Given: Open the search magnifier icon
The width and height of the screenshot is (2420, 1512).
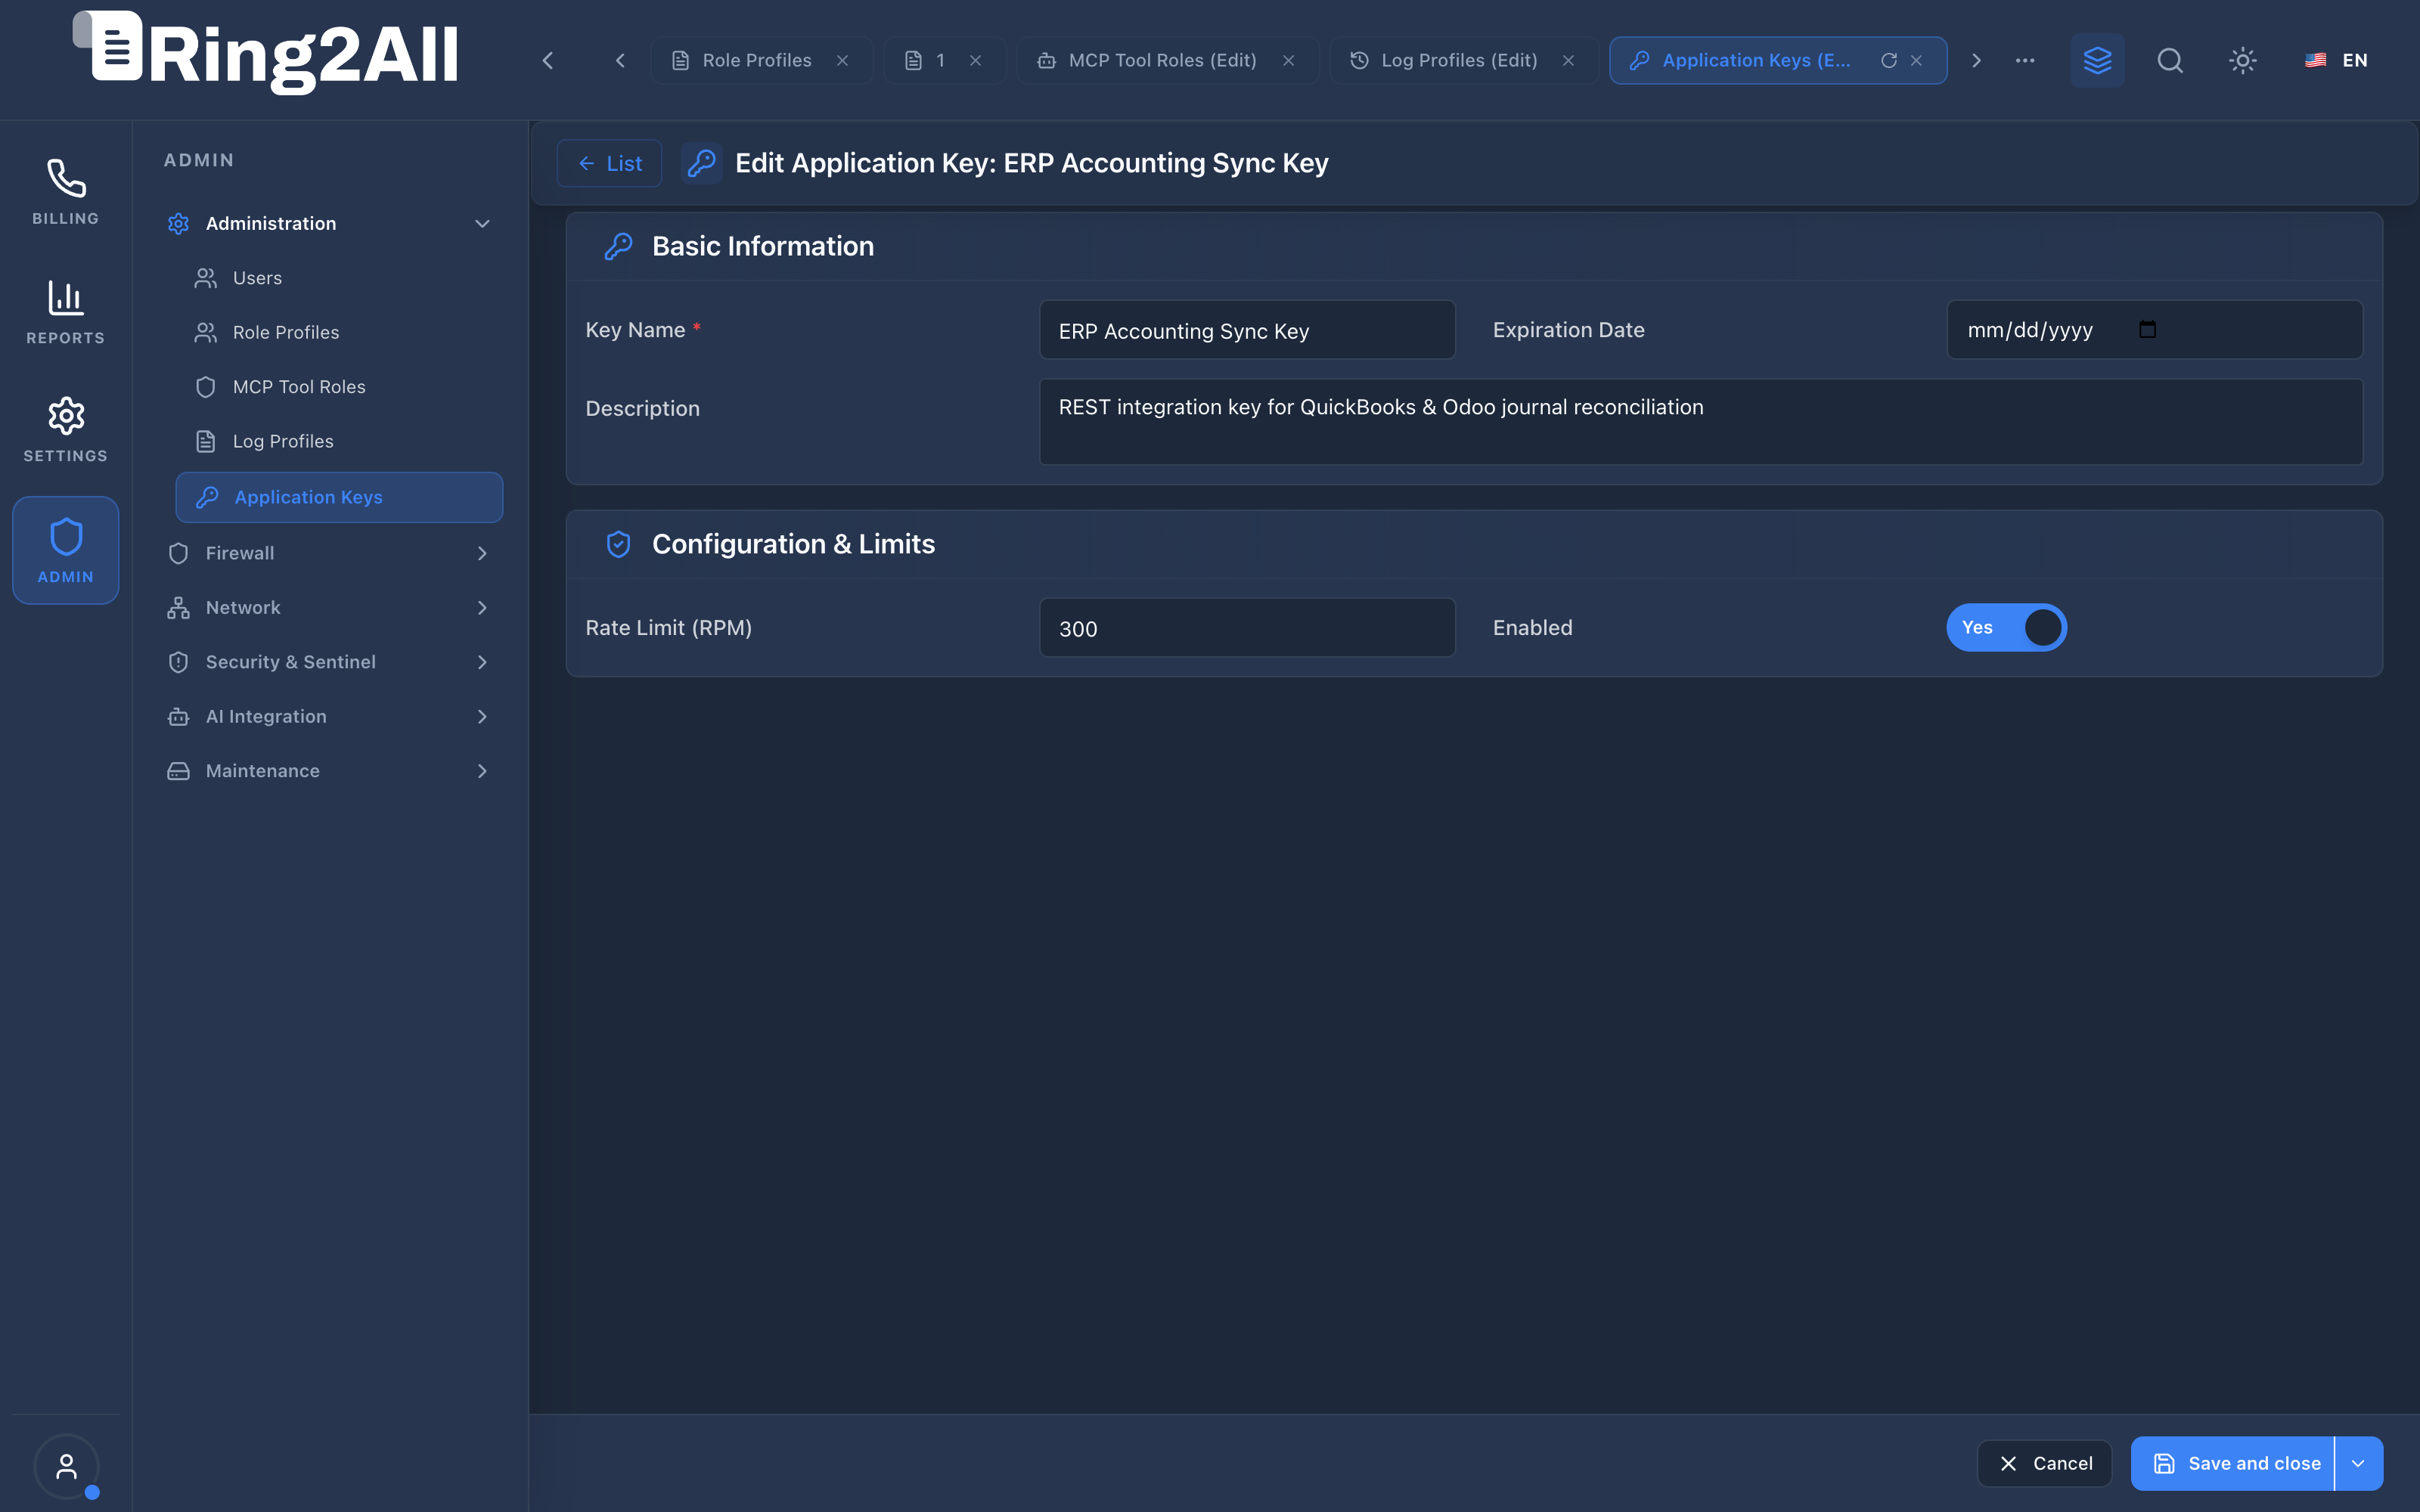Looking at the screenshot, I should (2169, 60).
